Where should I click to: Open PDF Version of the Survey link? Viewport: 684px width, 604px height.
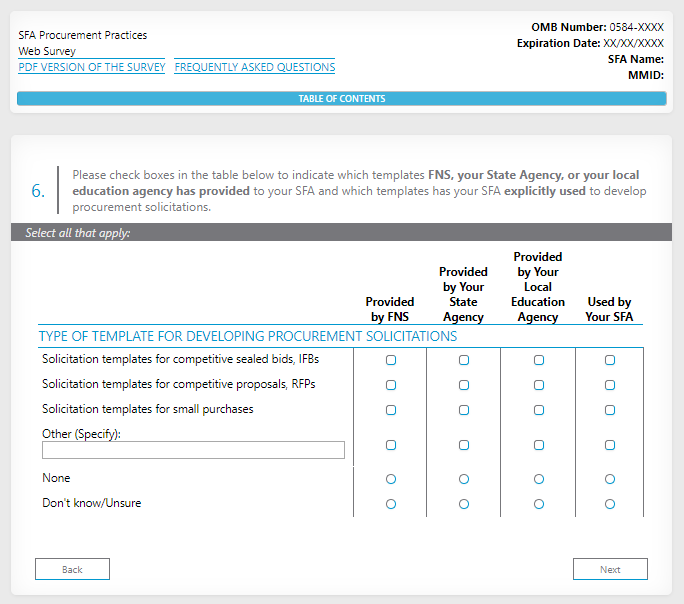91,67
